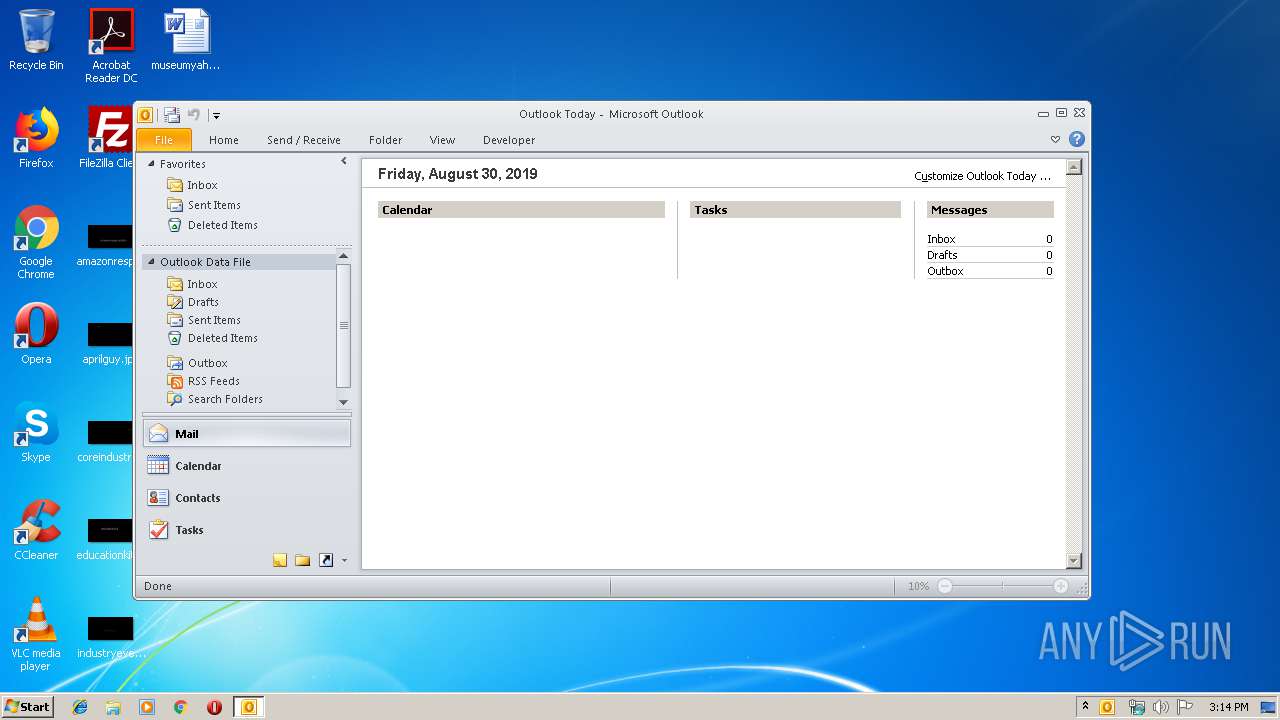Click Internet Explorer taskbar icon
This screenshot has width=1280, height=720.
click(x=80, y=707)
